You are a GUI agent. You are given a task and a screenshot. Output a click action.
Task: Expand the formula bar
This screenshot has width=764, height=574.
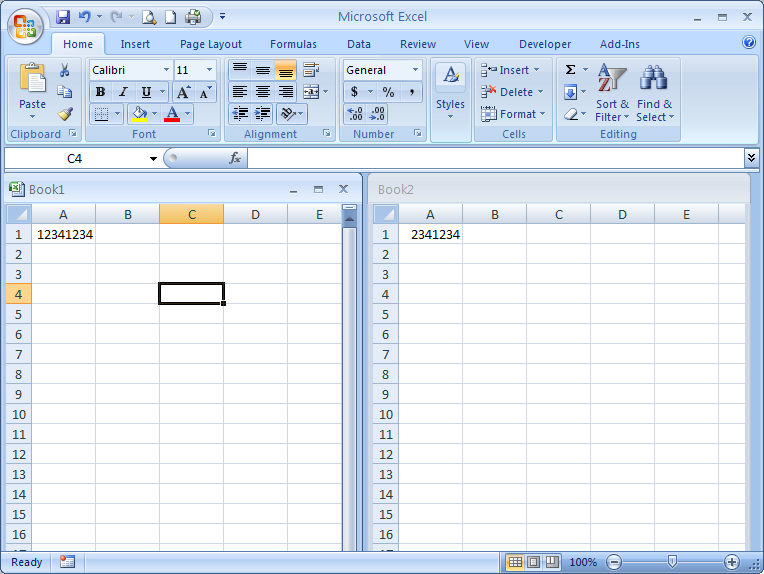[751, 158]
